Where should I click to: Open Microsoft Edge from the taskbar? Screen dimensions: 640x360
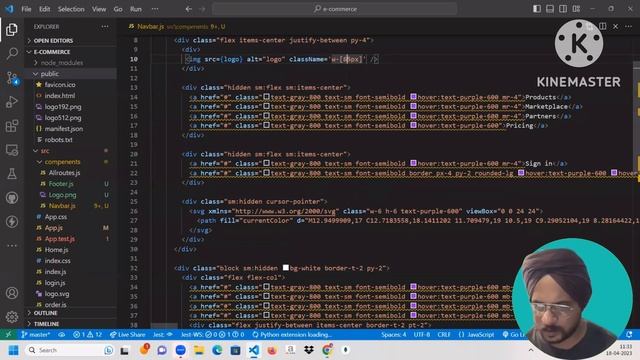[217, 350]
